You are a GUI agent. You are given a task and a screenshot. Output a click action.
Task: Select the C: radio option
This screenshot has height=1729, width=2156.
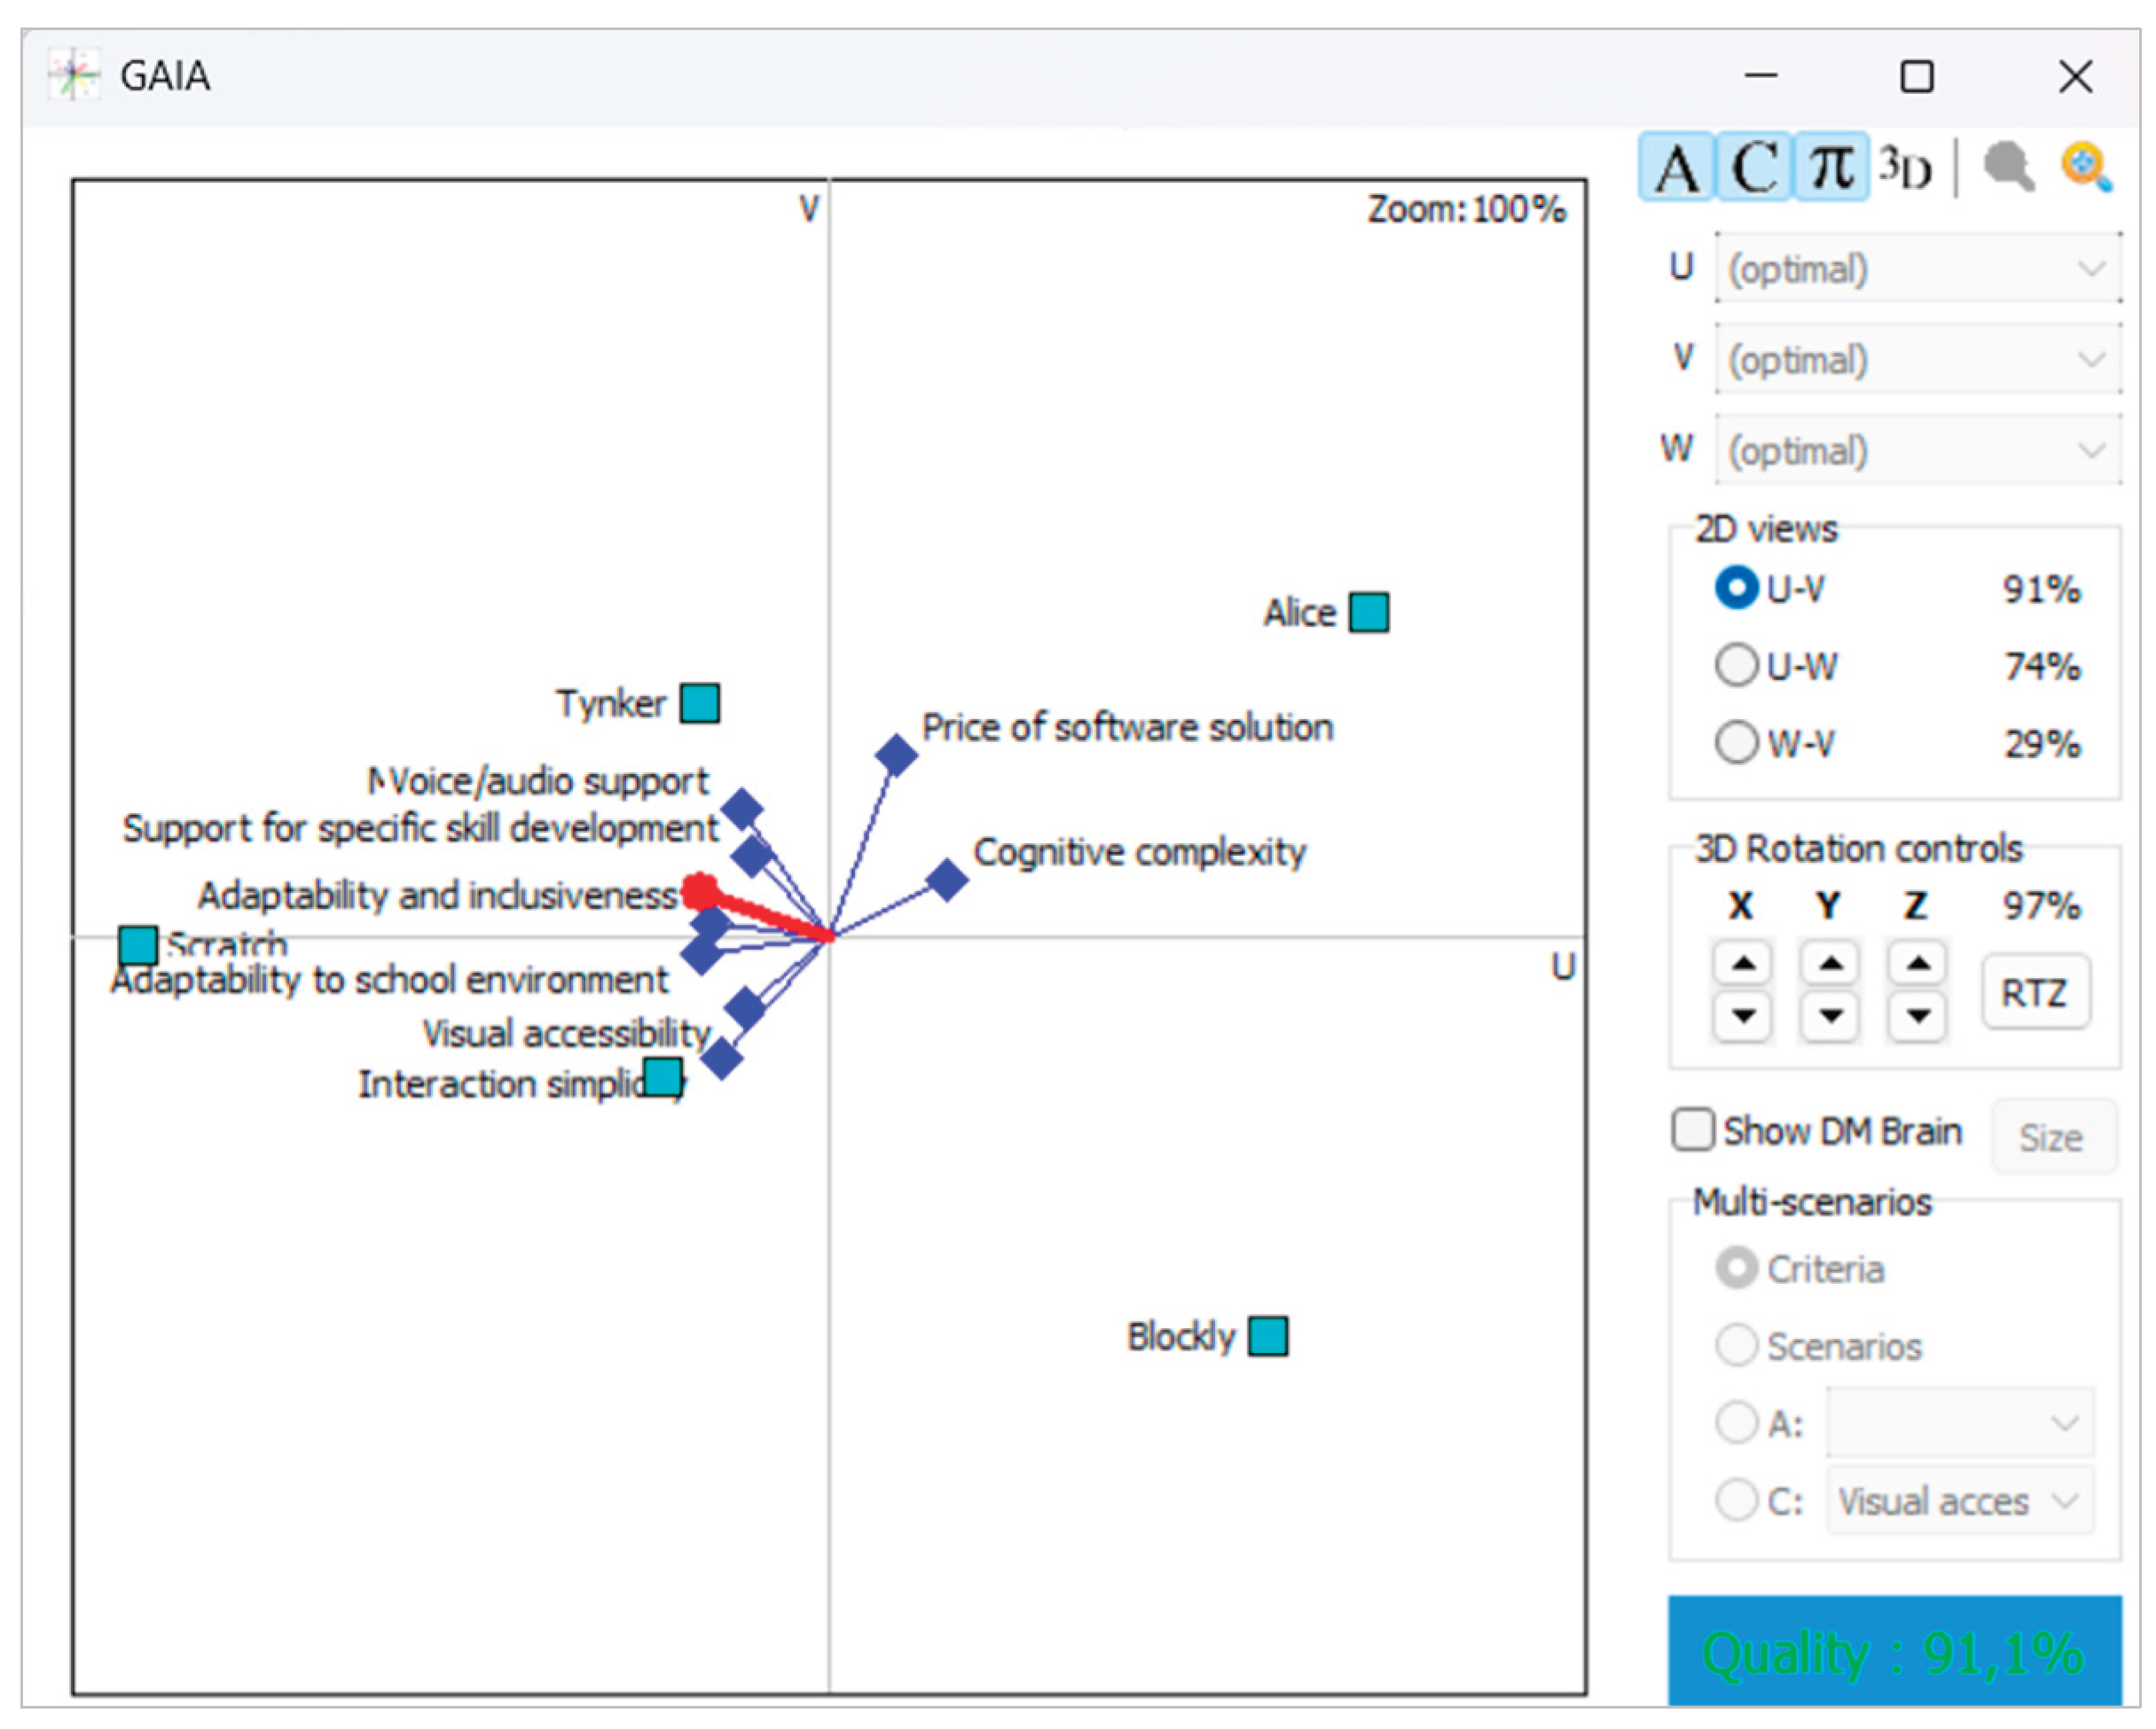pyautogui.click(x=1736, y=1500)
